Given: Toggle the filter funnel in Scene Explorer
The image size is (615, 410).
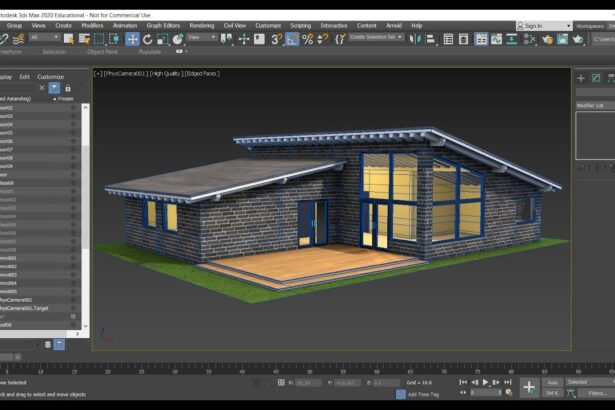Looking at the screenshot, I should coord(54,88).
